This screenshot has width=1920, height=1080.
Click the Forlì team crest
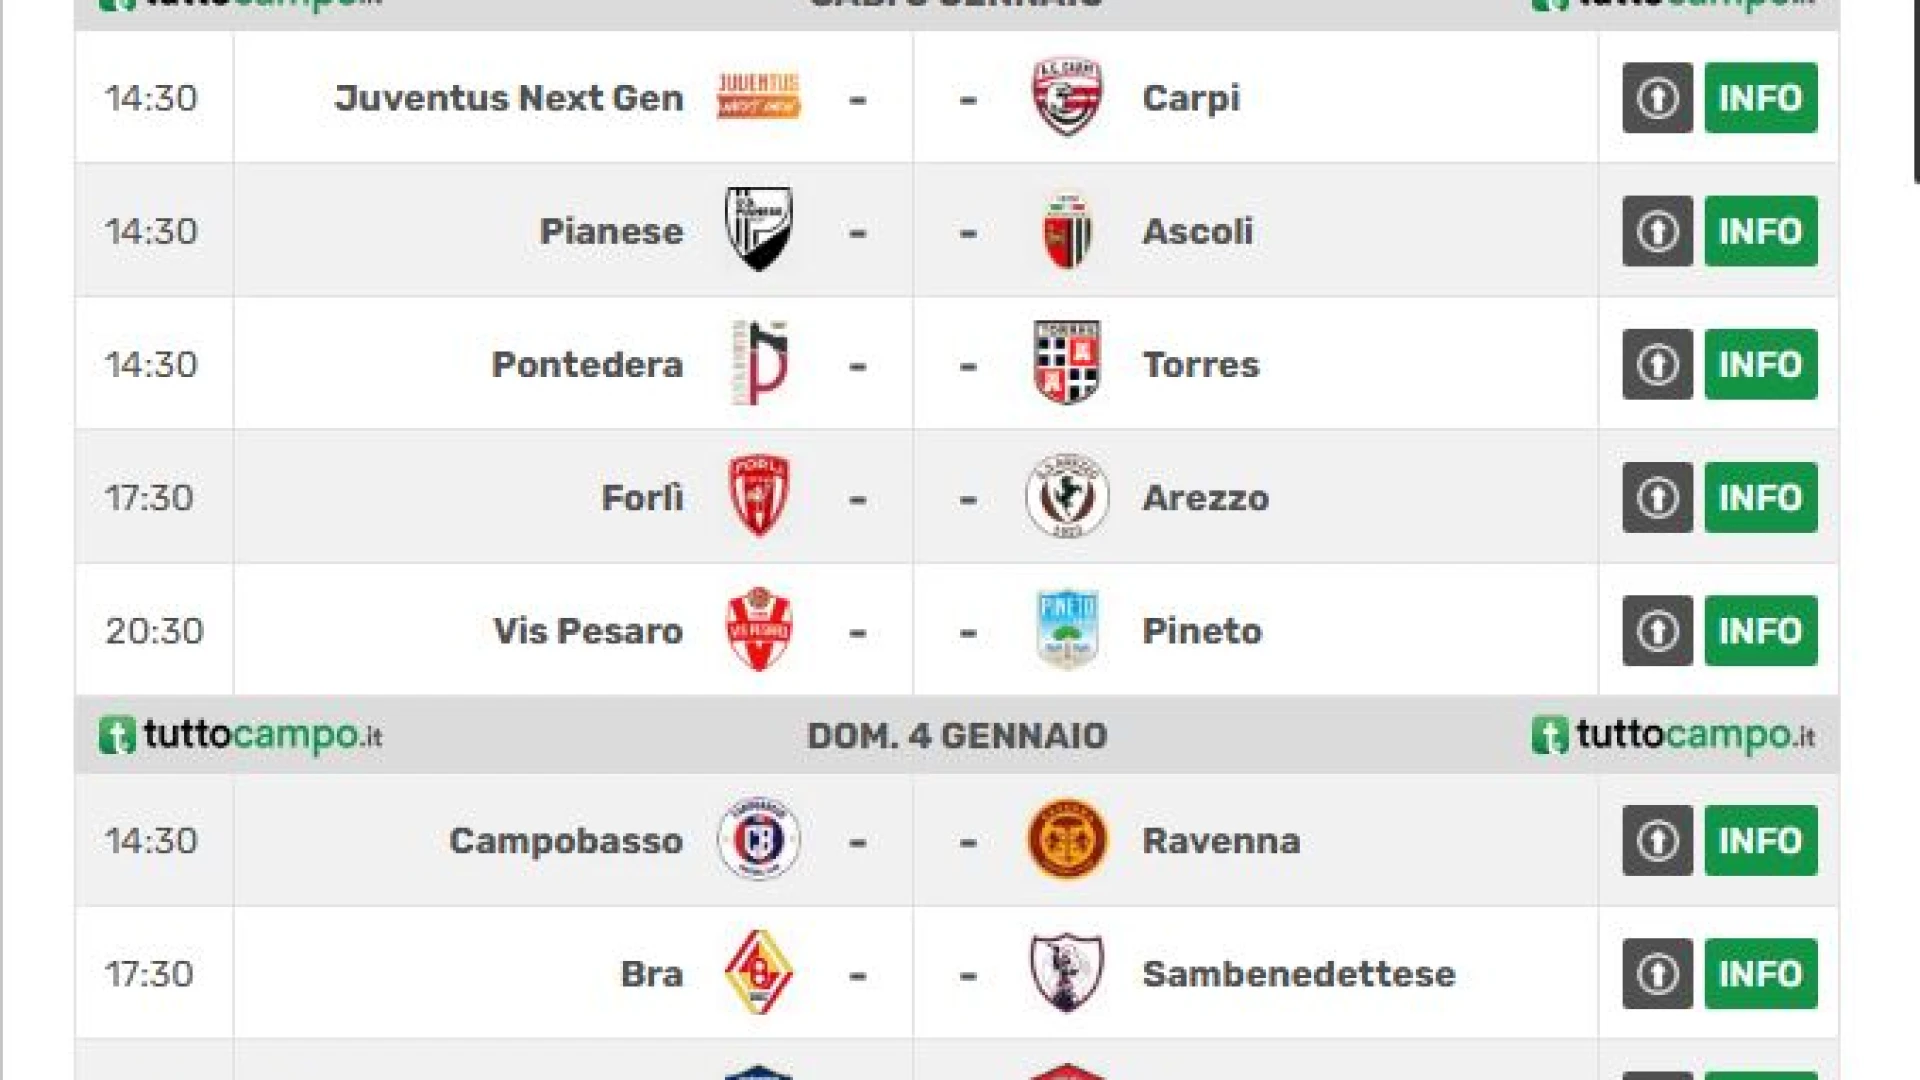(758, 497)
